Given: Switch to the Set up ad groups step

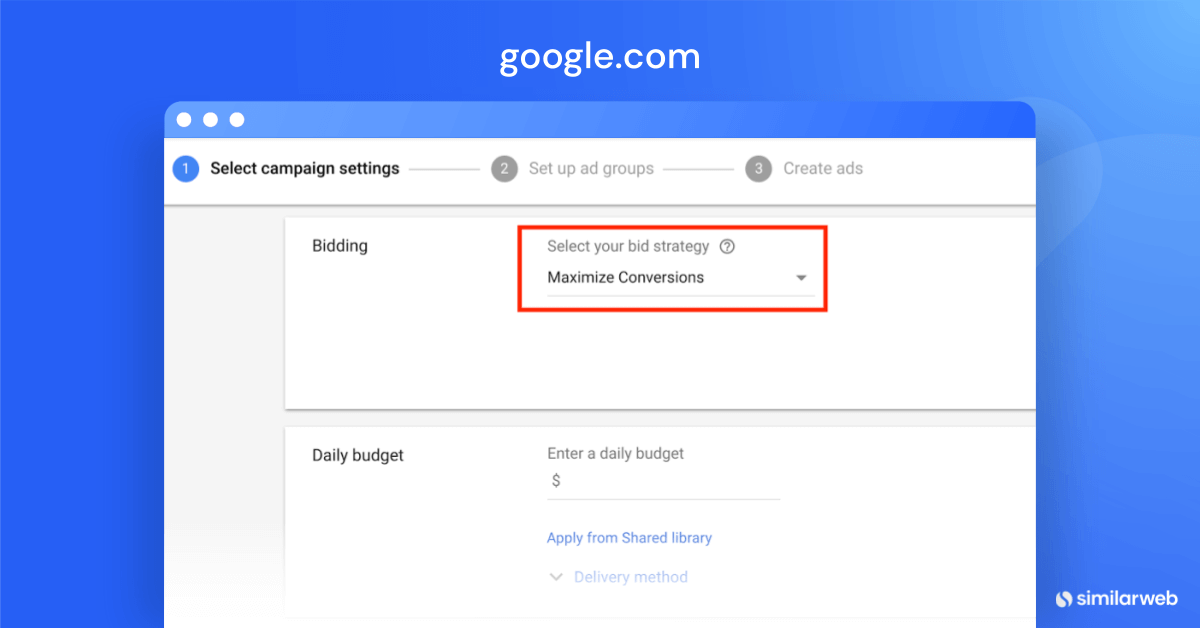Looking at the screenshot, I should point(591,168).
